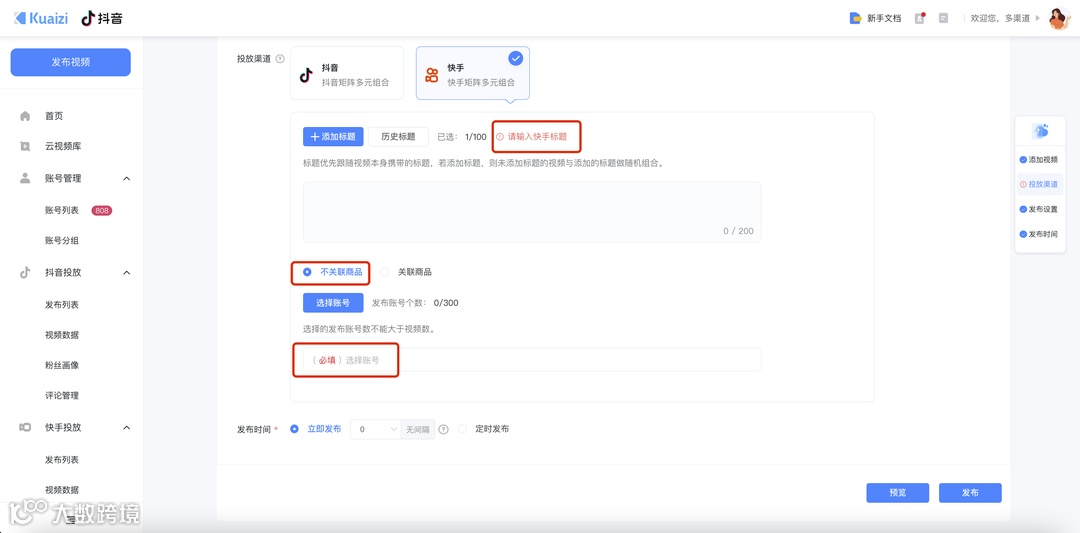Click the 添加标题 button
This screenshot has width=1080, height=533.
(x=333, y=136)
